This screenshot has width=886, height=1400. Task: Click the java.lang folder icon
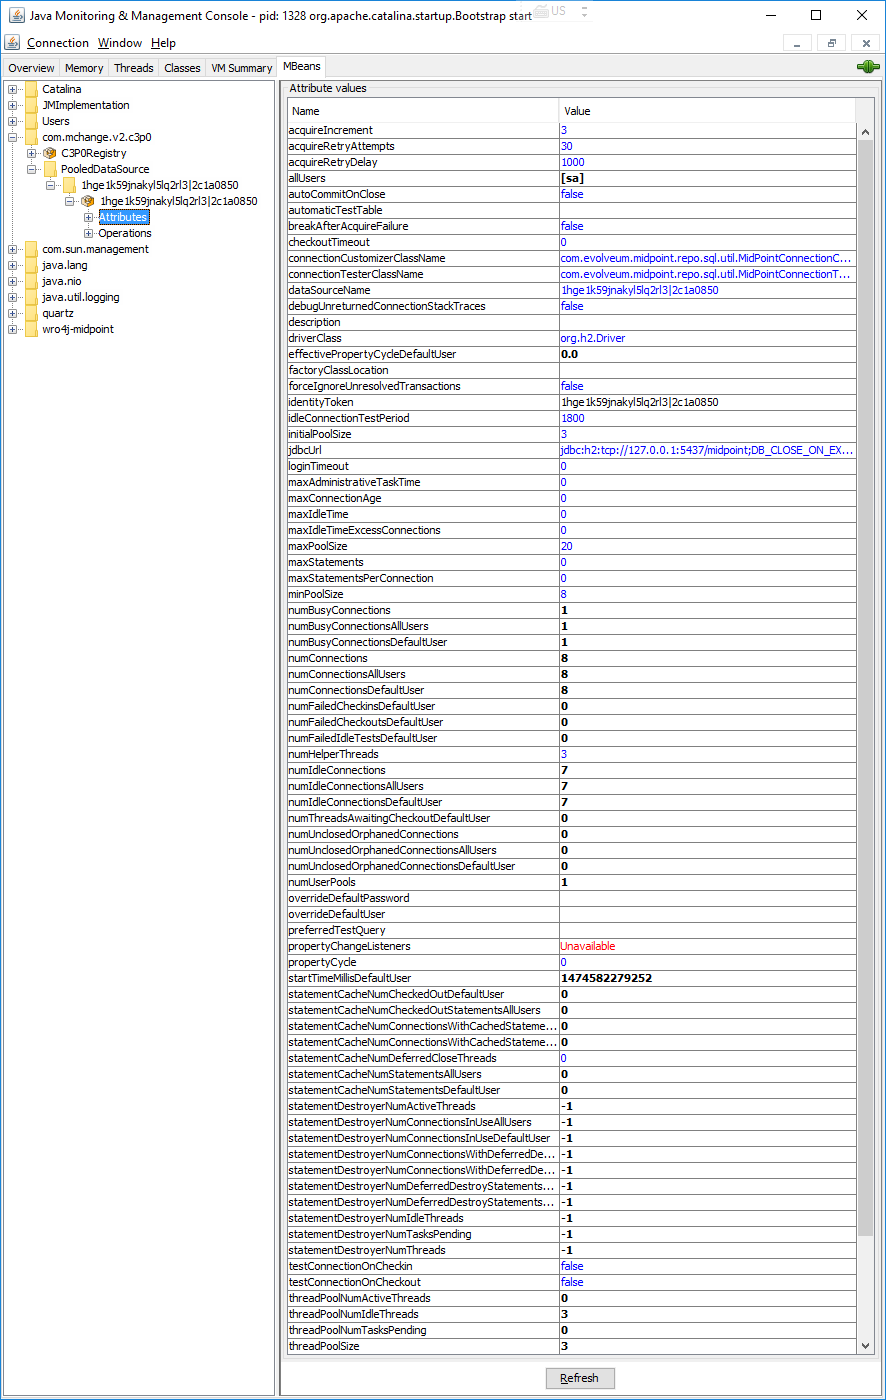[x=31, y=265]
